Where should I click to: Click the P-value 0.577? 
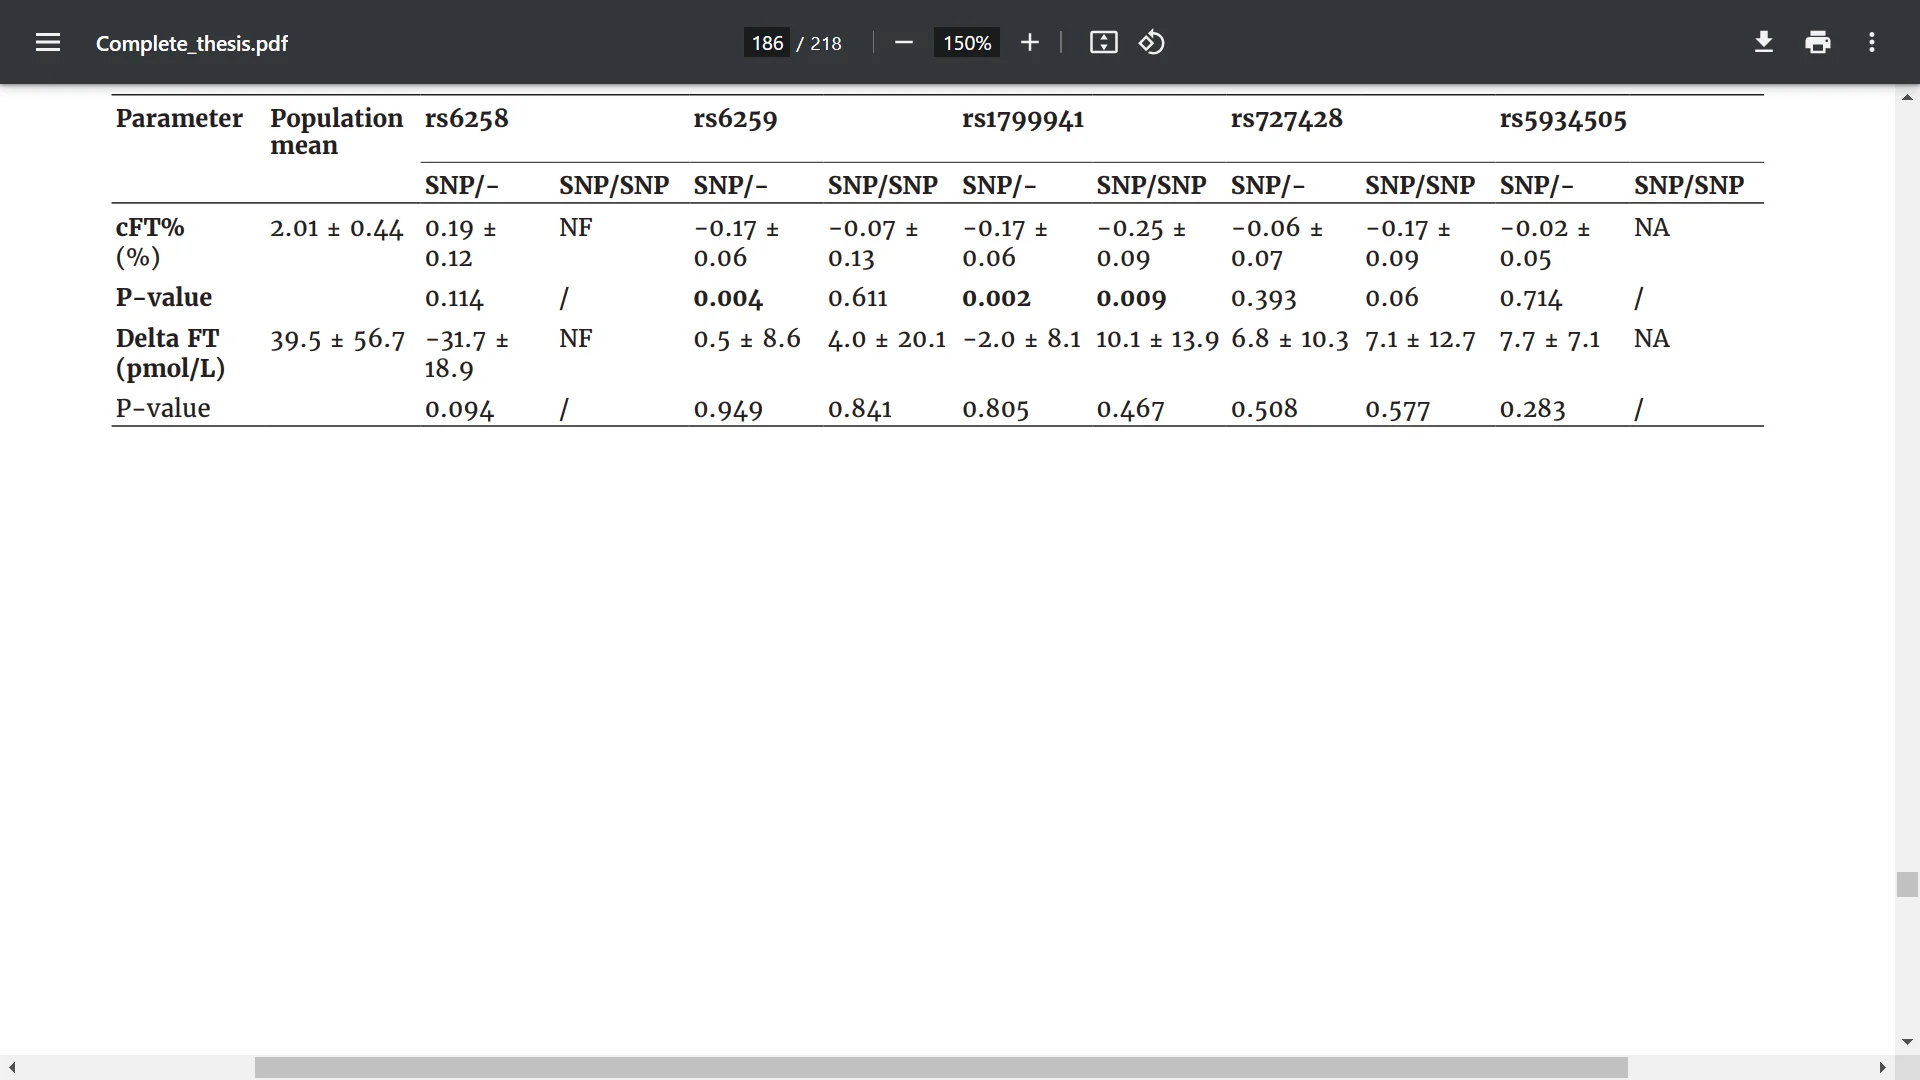click(x=1397, y=409)
